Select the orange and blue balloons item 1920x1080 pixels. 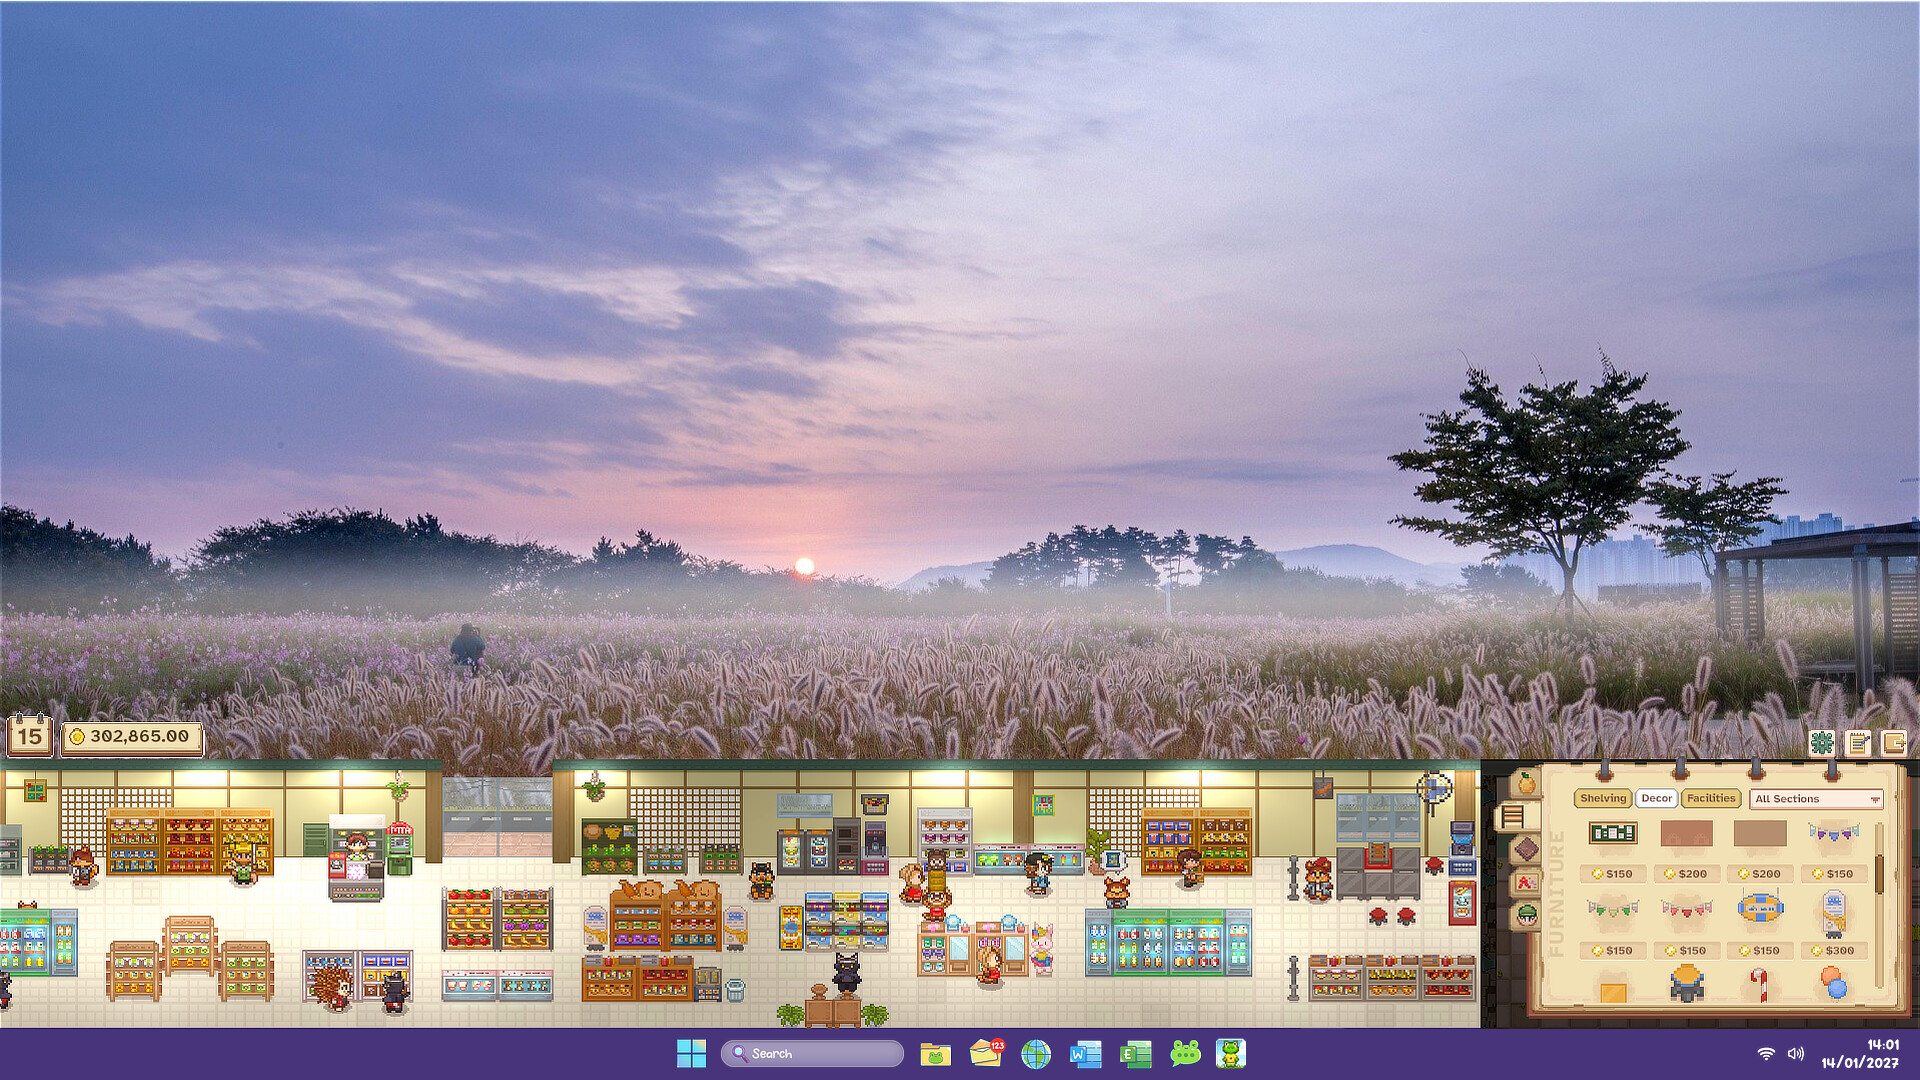[1834, 985]
